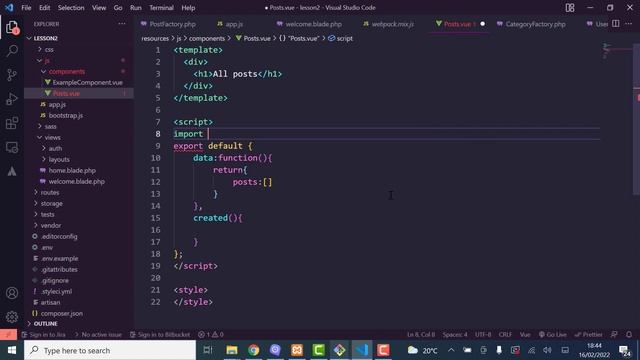Viewport: 640px width, 360px height.
Task: Click Go Live in status bar
Action: (552, 334)
